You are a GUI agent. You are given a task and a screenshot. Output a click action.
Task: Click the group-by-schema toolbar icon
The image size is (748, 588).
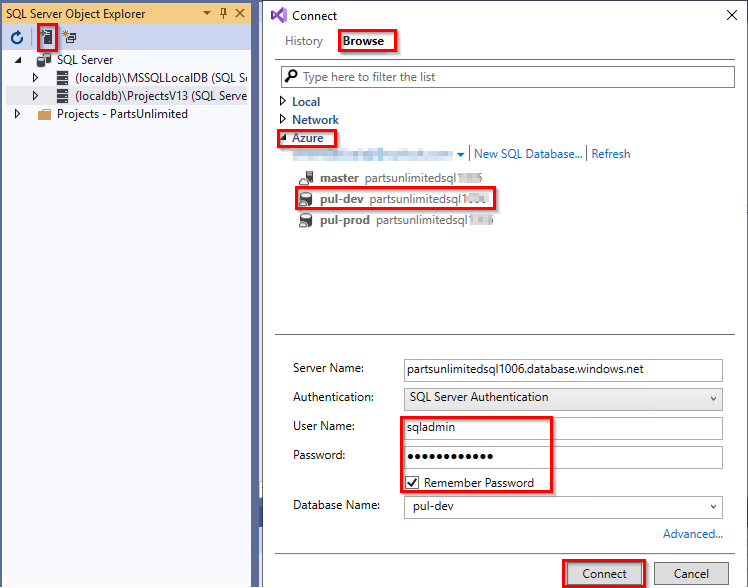[x=70, y=37]
